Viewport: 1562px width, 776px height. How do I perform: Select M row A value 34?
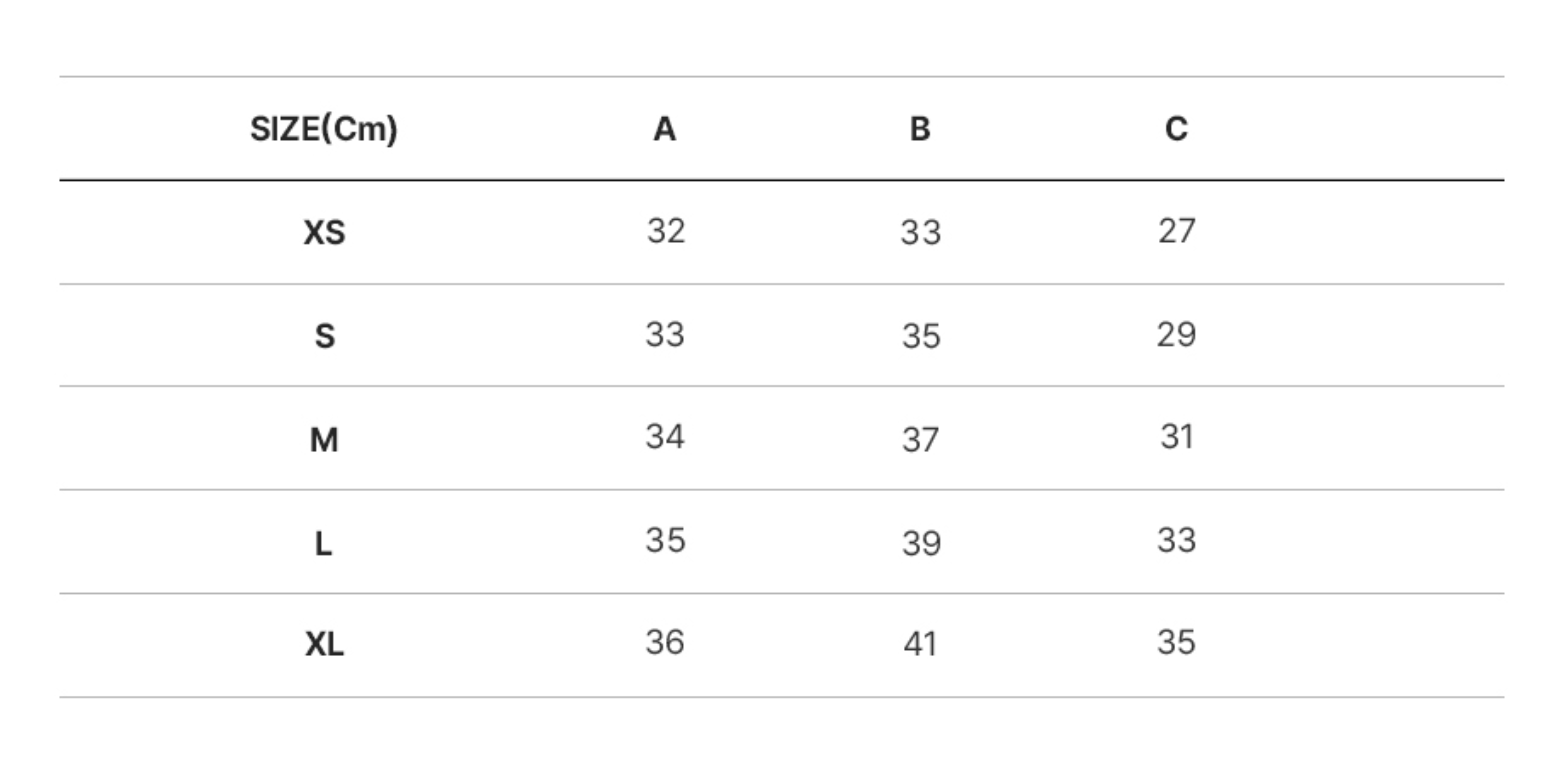(665, 437)
